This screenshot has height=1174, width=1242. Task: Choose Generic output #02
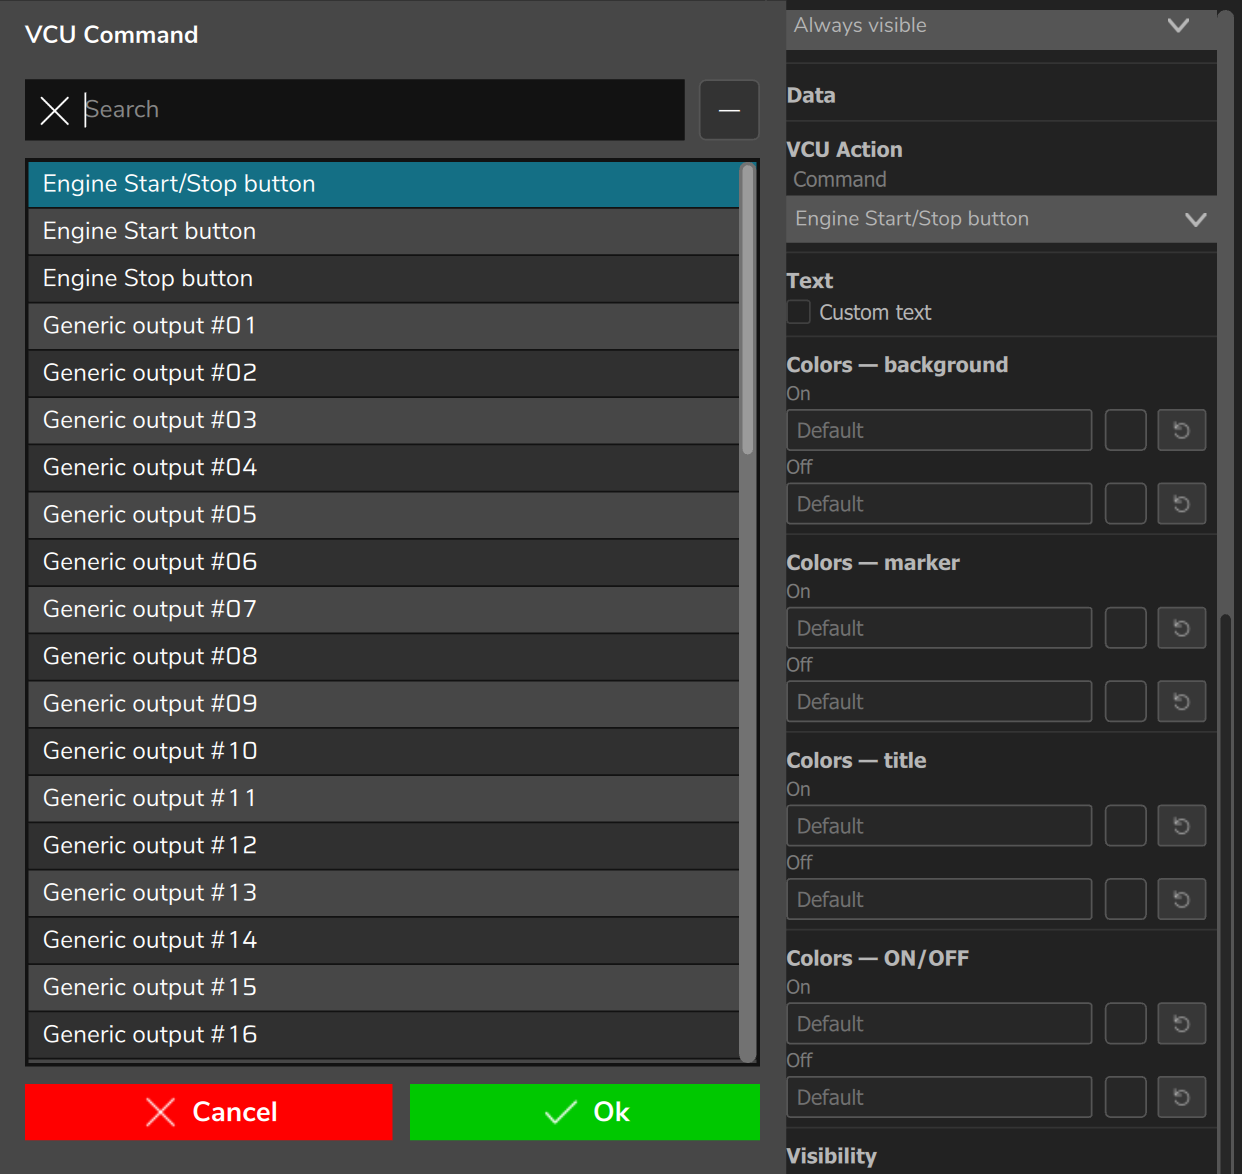coord(384,373)
